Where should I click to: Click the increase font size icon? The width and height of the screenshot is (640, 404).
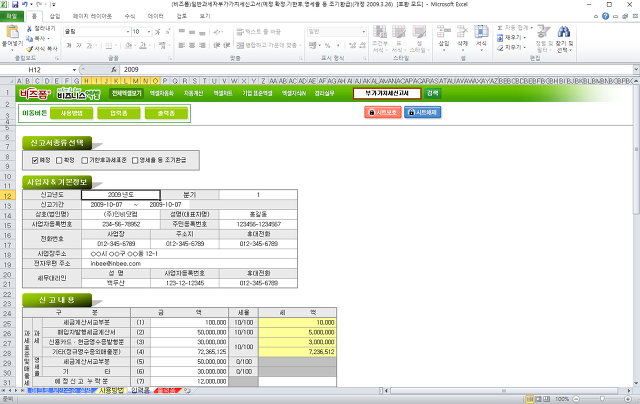coord(158,32)
